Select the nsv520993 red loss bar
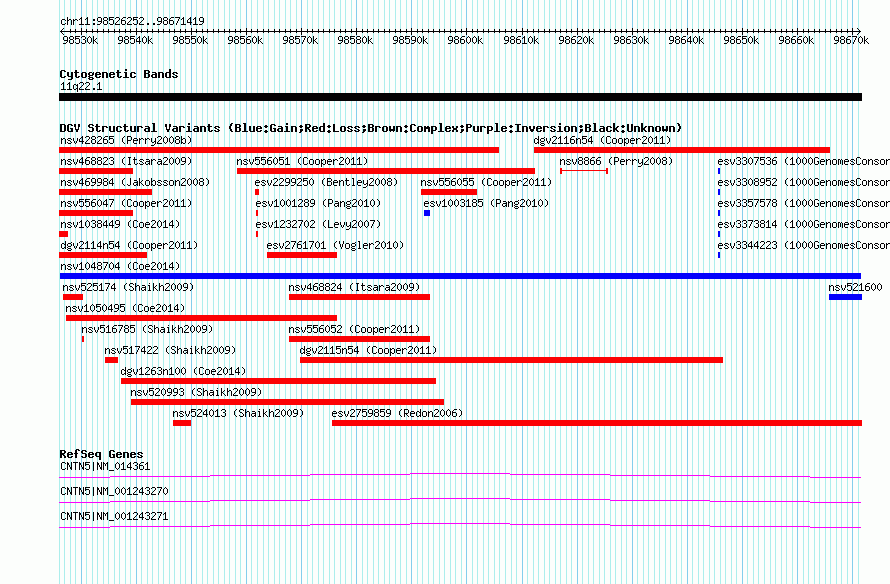This screenshot has height=584, width=890. coord(287,402)
